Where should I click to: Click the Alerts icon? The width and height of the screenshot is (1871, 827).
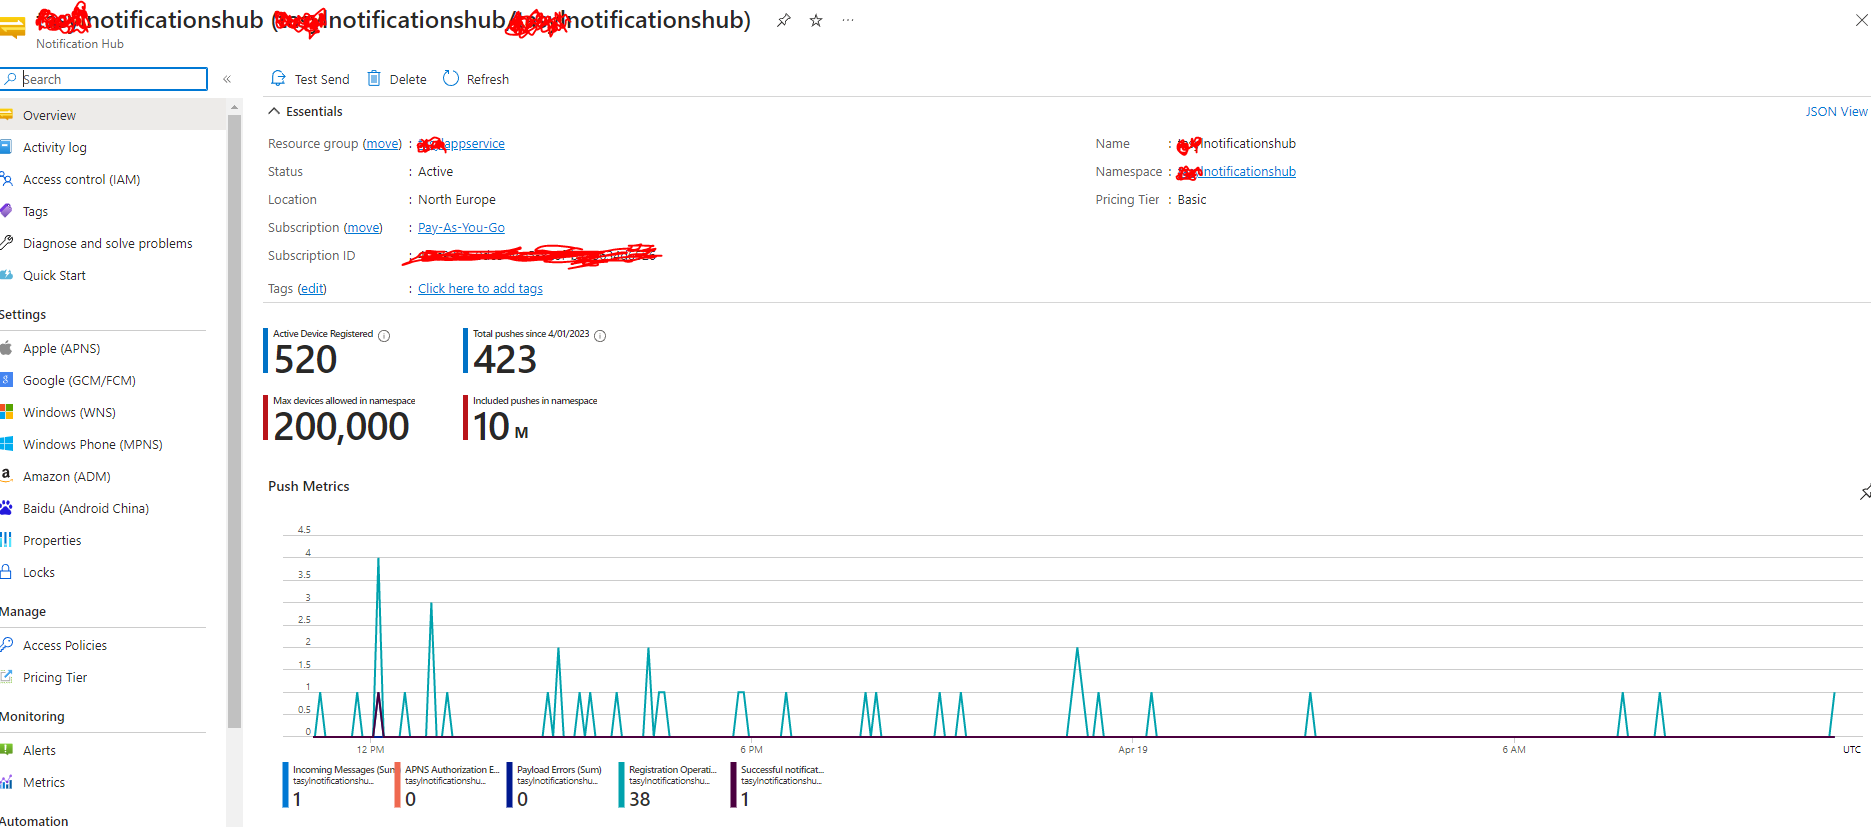[7, 750]
